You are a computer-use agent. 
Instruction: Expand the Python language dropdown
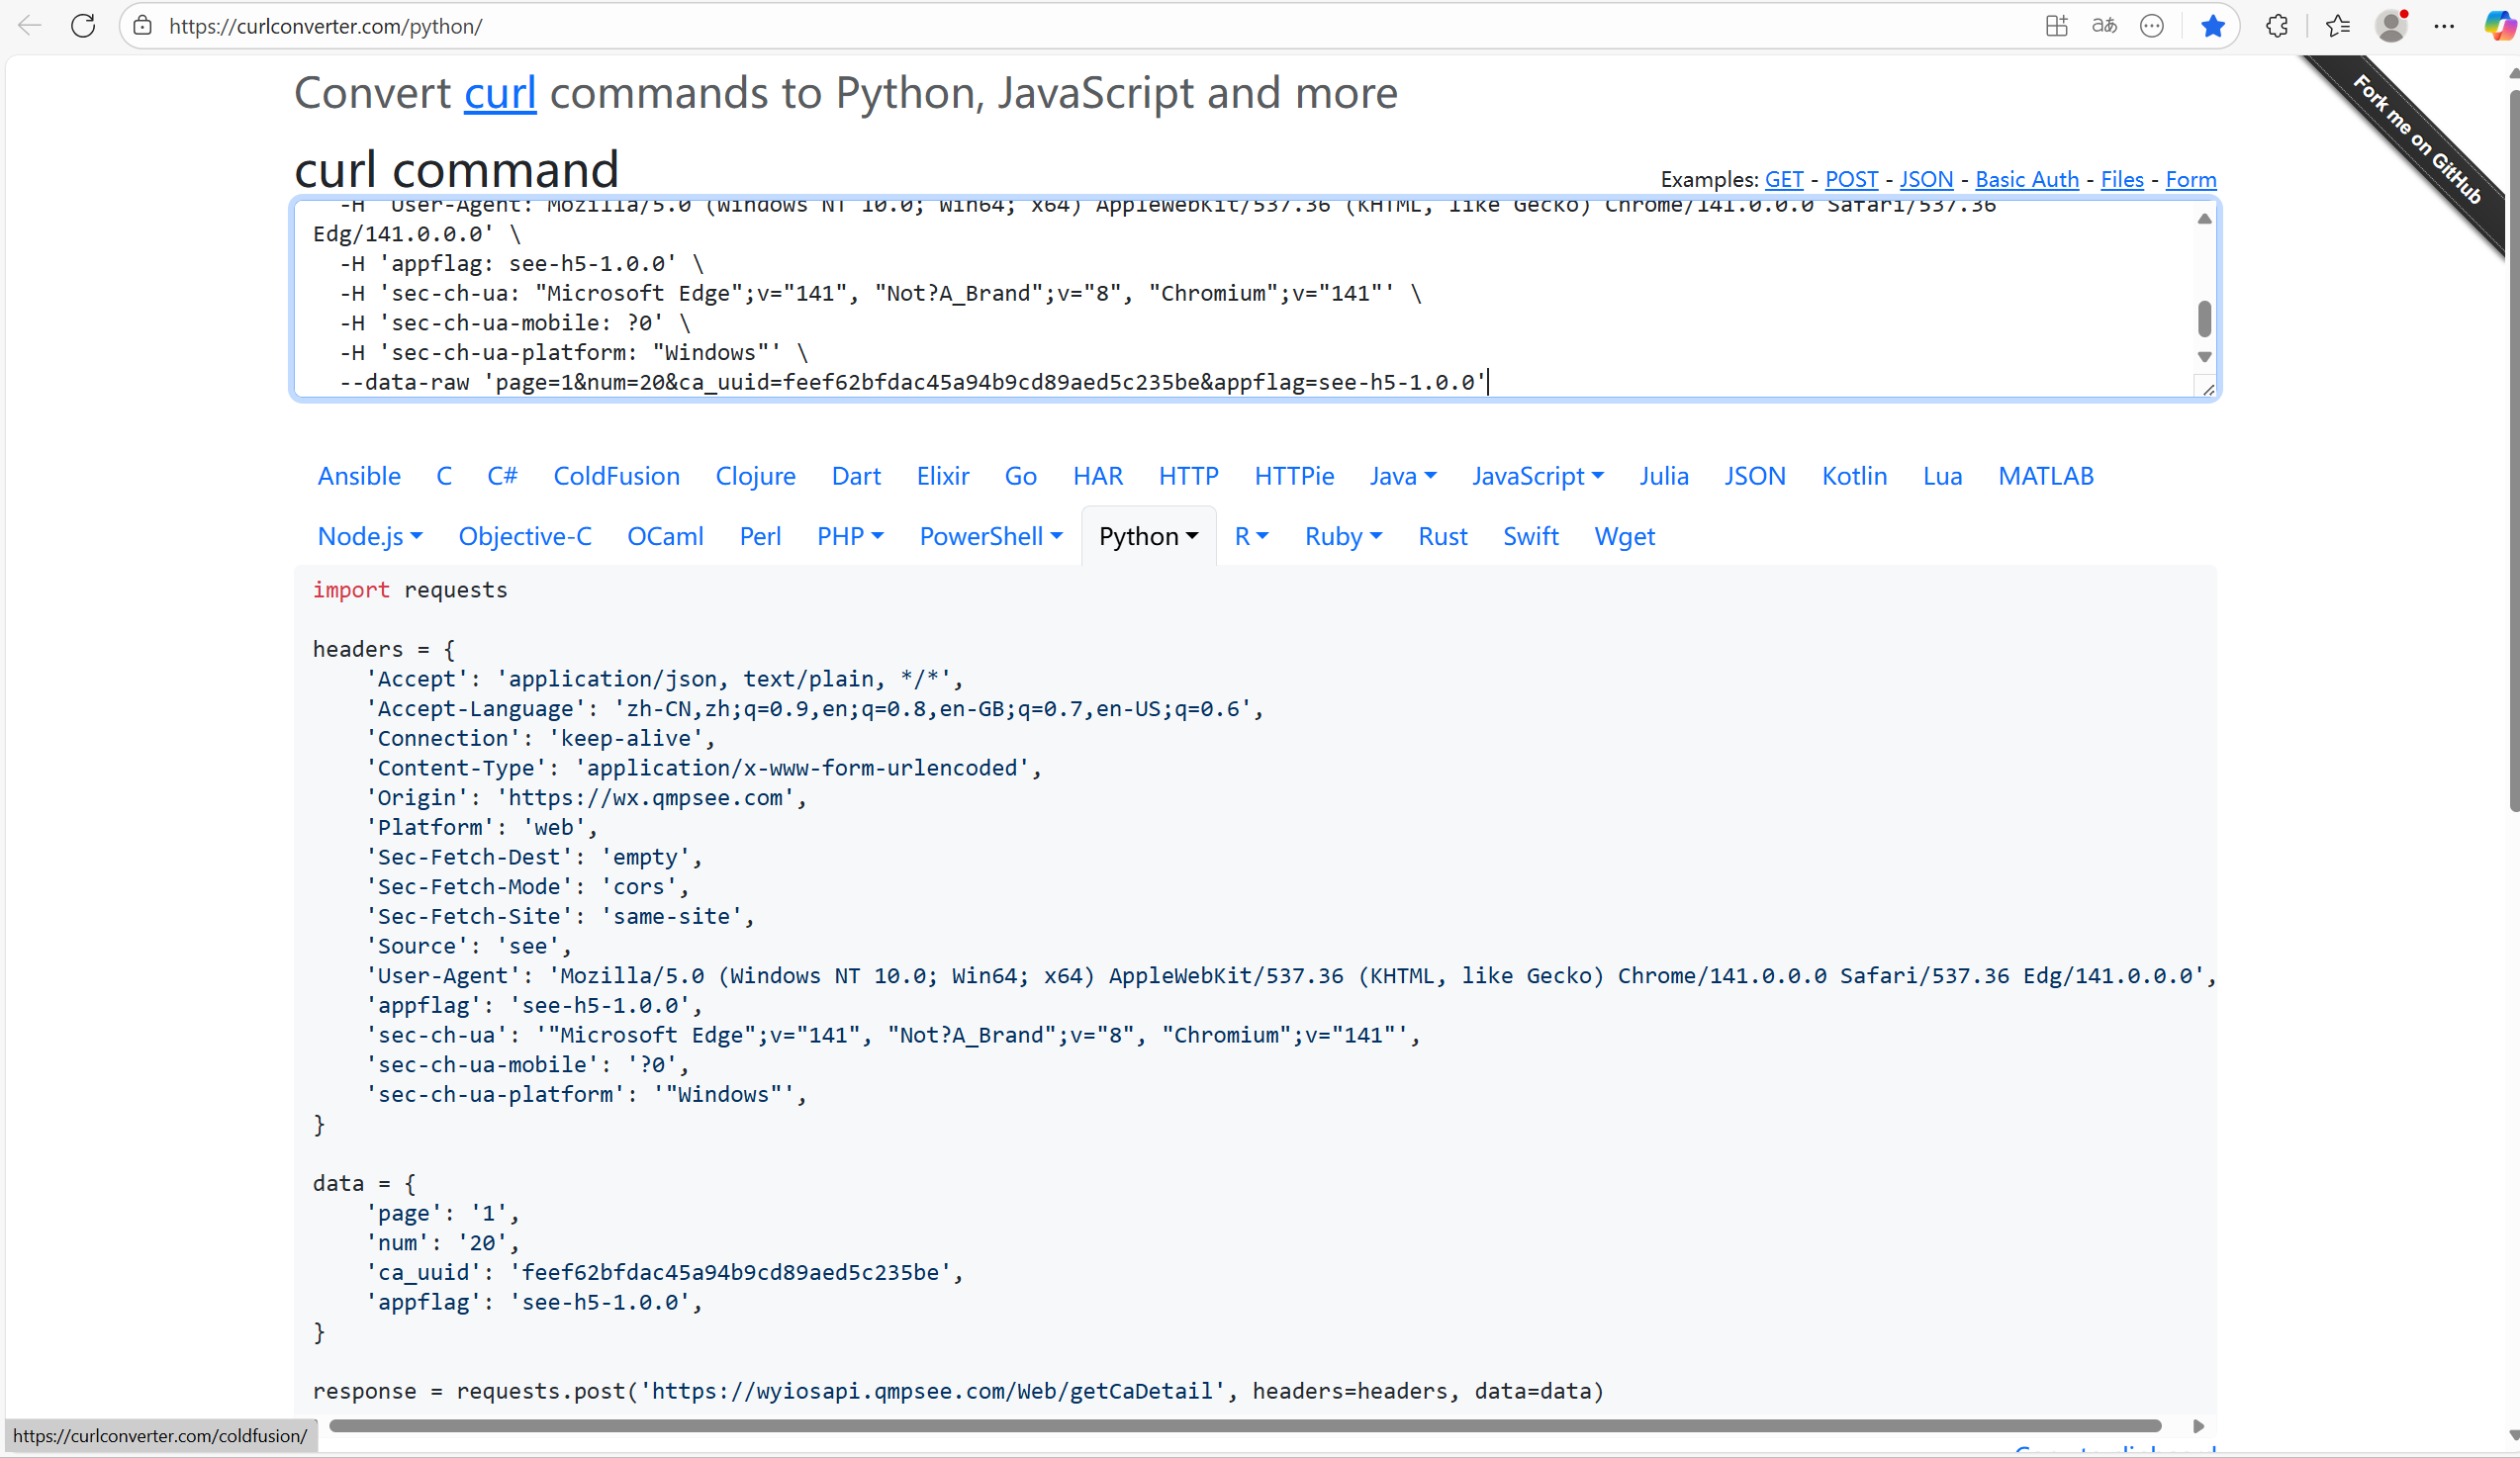click(x=1148, y=537)
